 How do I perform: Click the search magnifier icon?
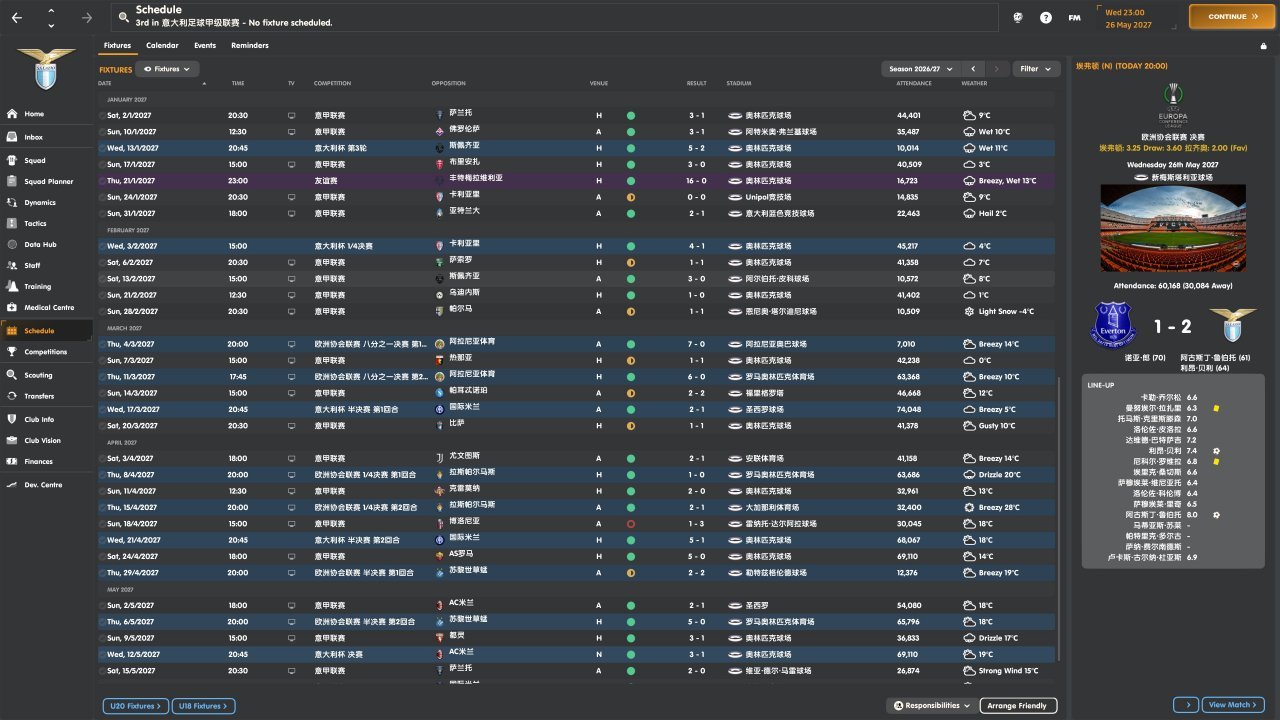[x=124, y=17]
